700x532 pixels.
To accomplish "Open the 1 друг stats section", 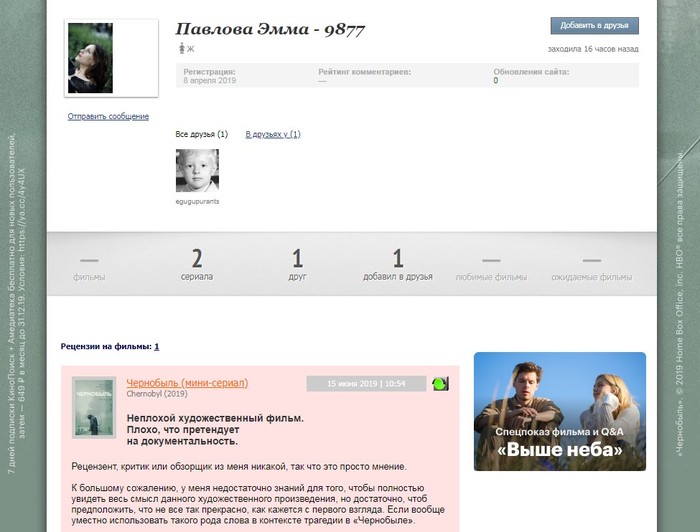I will click(297, 265).
